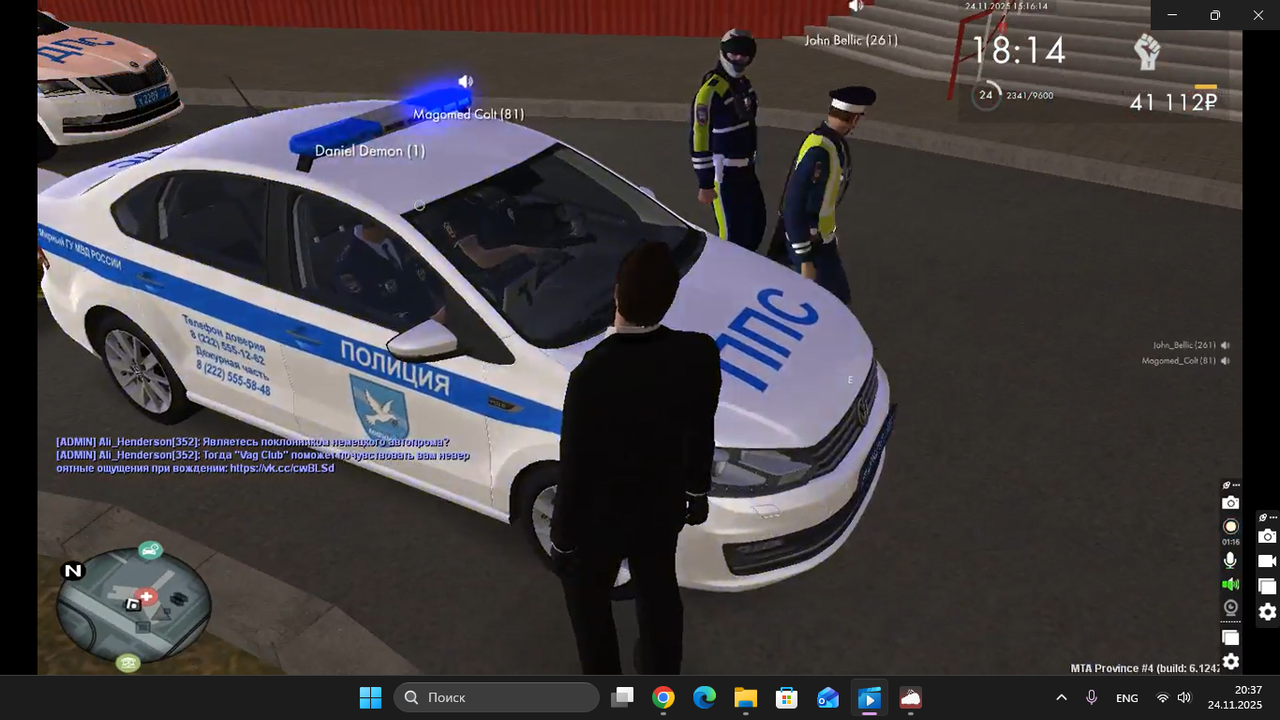Click the video camera icon in the shorter overlay

[x=1267, y=562]
